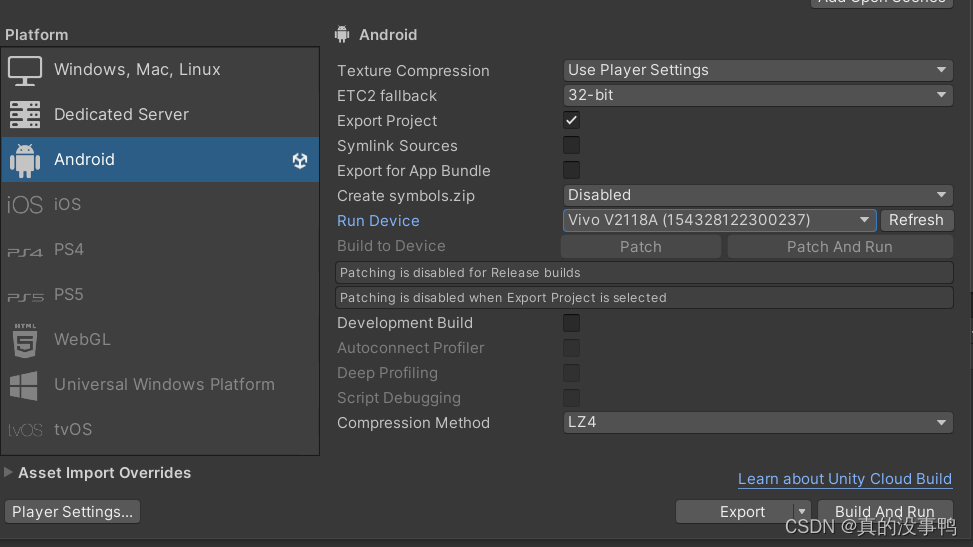
Task: Open the Compression Method LZ4 dropdown
Action: point(758,422)
